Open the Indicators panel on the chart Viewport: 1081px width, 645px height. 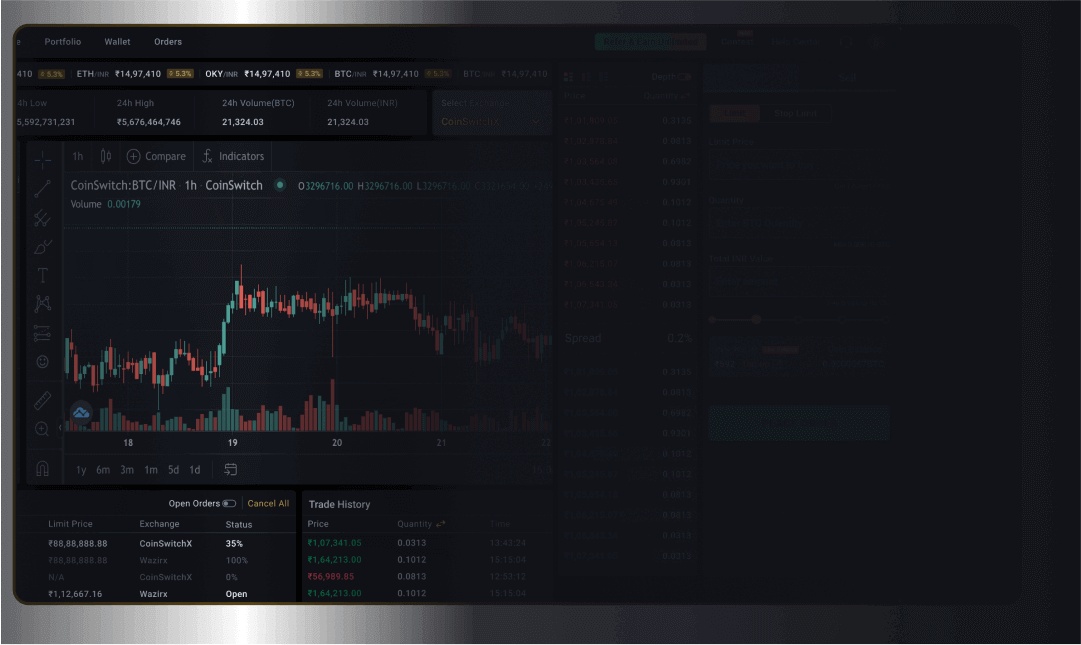point(233,156)
